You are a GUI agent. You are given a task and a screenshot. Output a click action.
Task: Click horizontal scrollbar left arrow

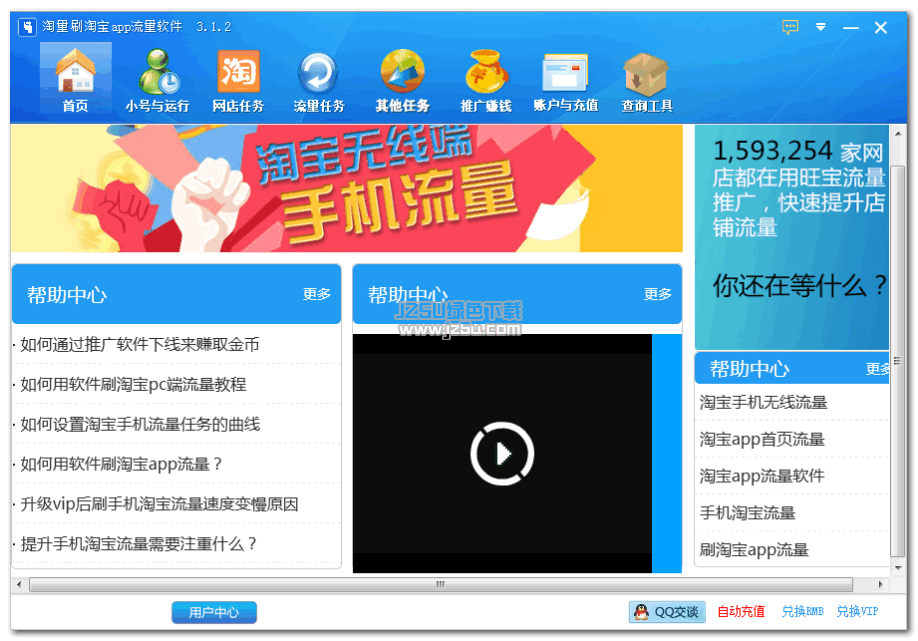[x=19, y=584]
